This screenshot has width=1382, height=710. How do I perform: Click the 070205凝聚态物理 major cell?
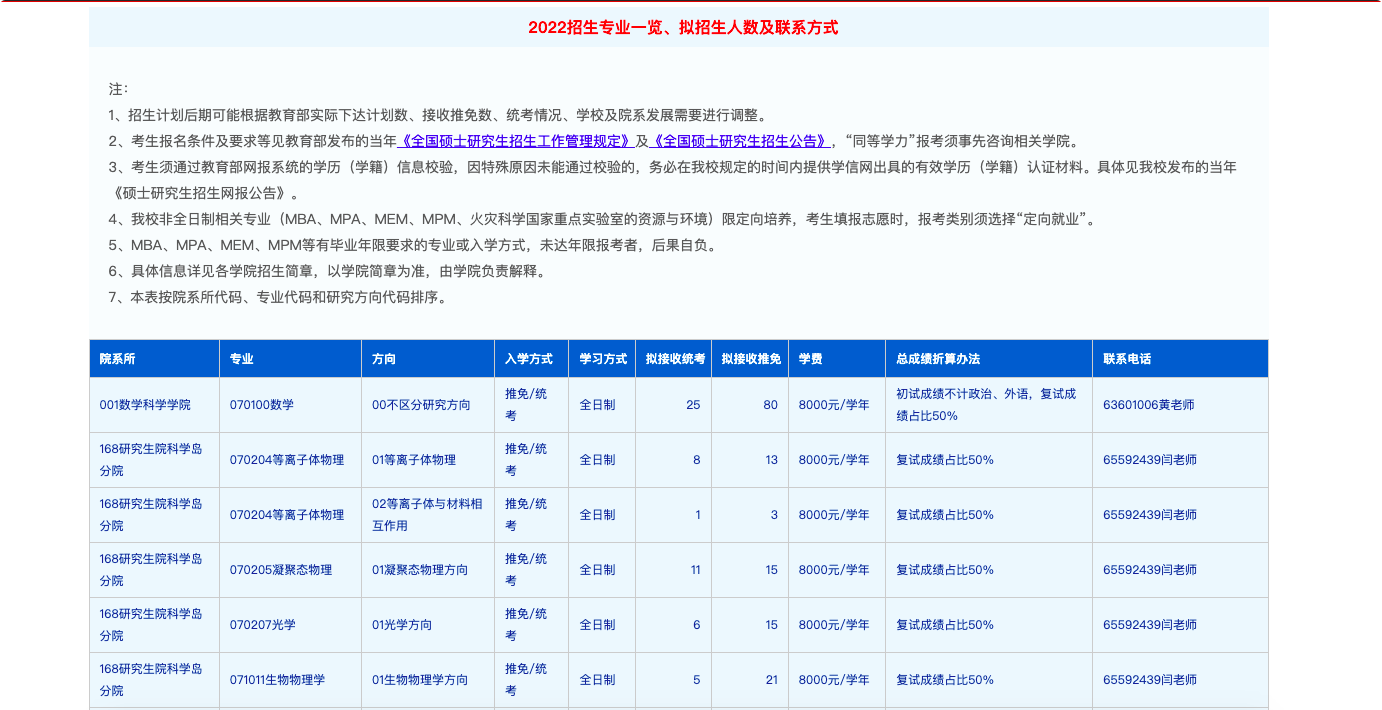(281, 570)
